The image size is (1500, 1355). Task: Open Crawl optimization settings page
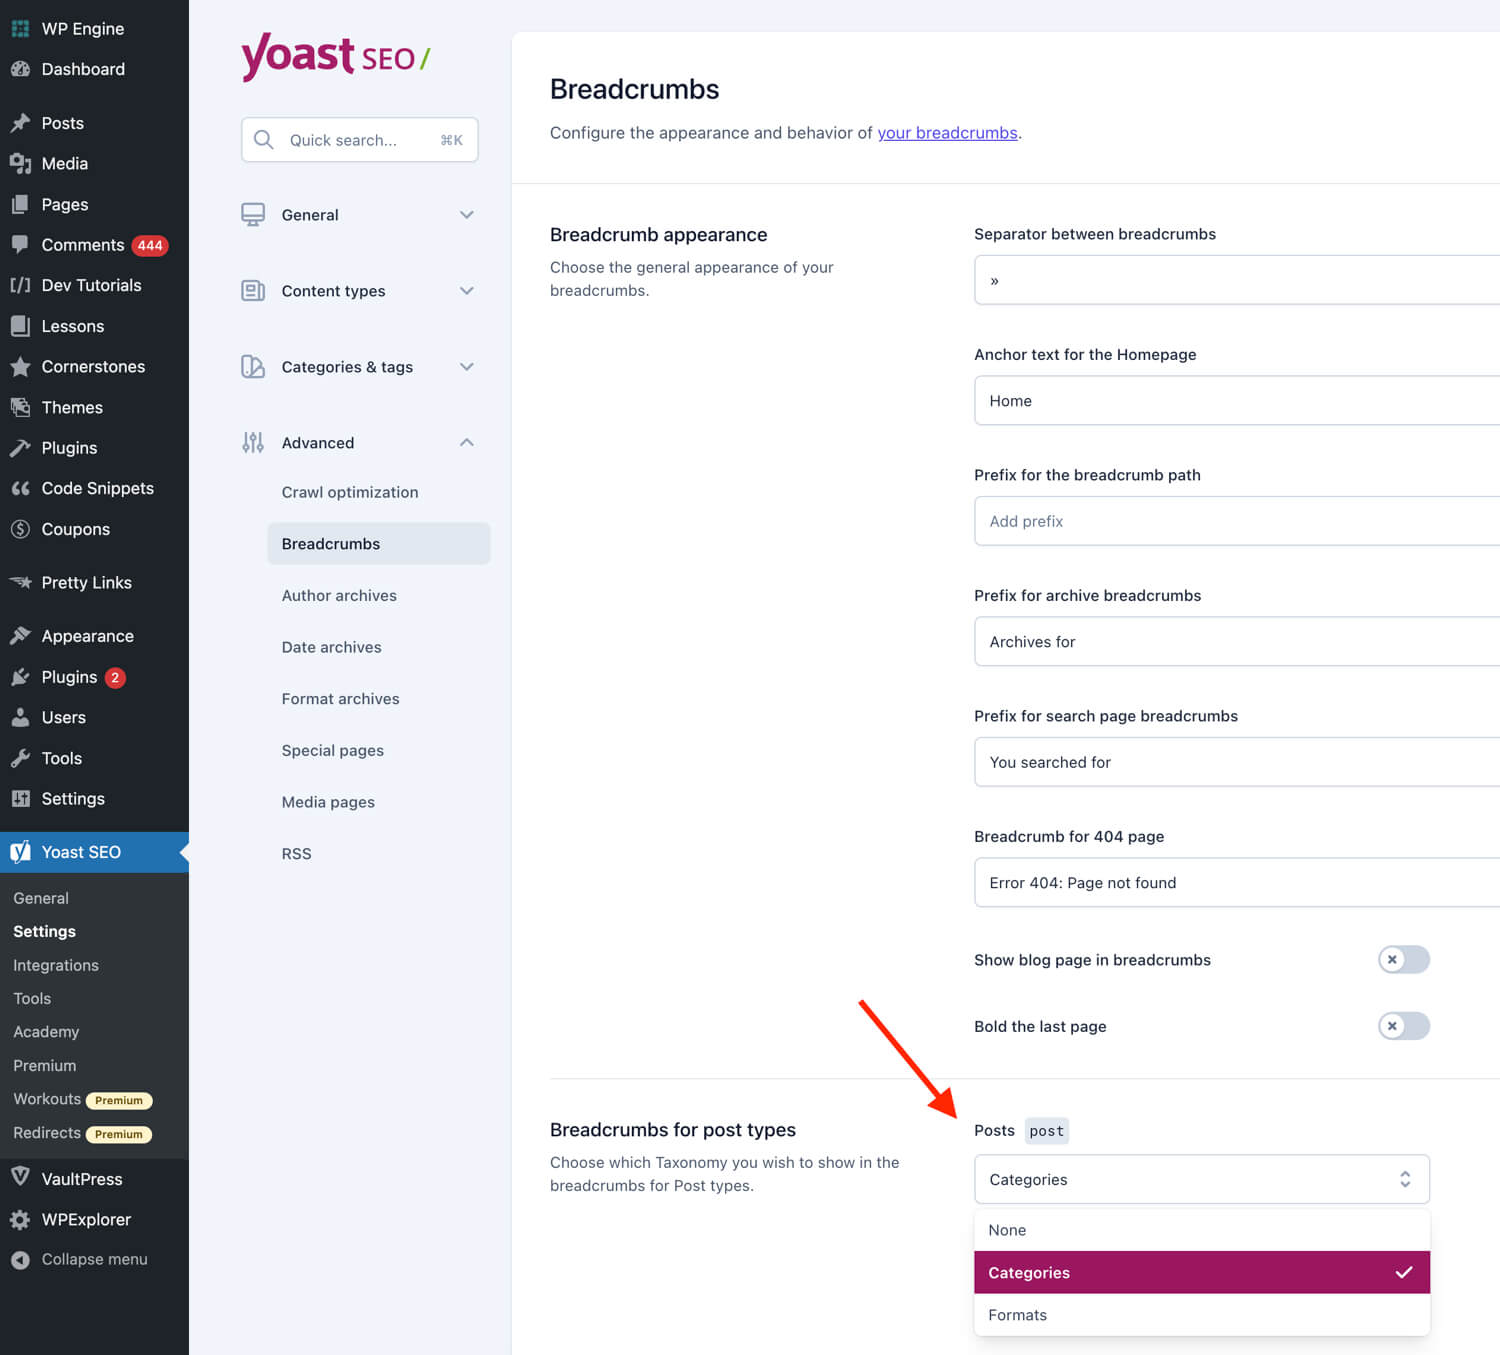tap(350, 492)
